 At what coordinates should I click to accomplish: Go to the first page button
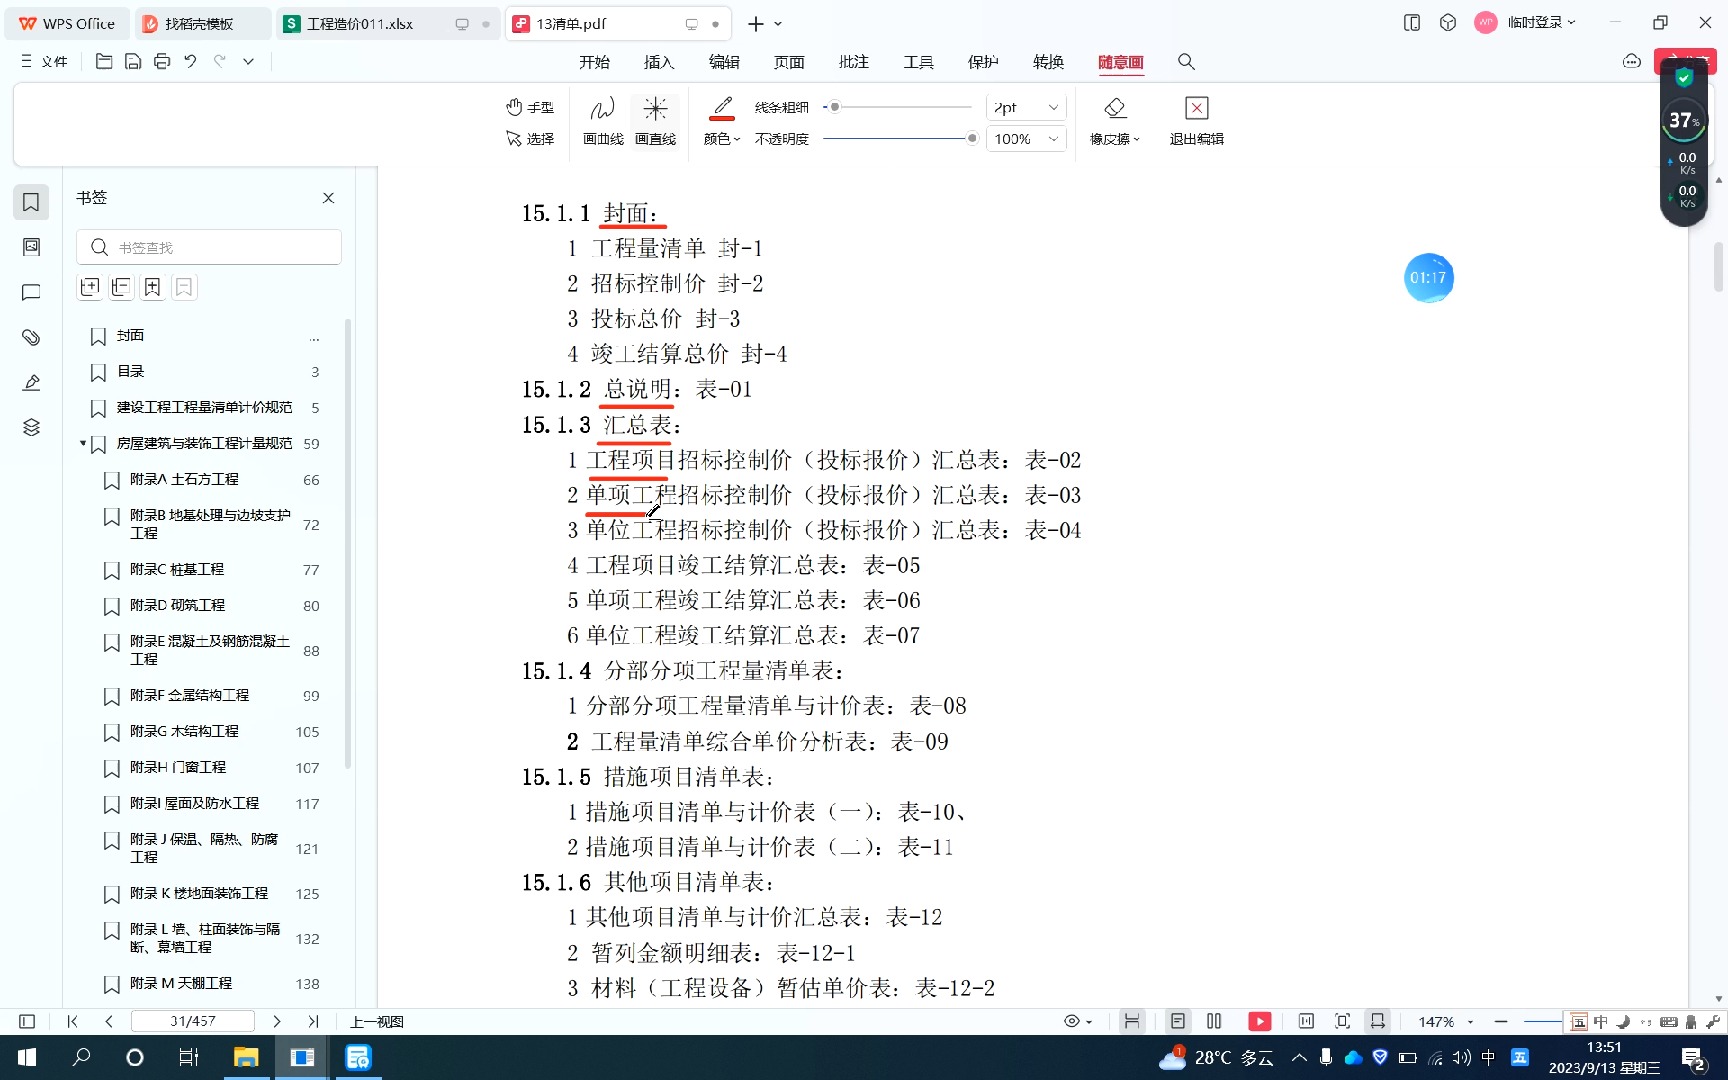coord(72,1021)
